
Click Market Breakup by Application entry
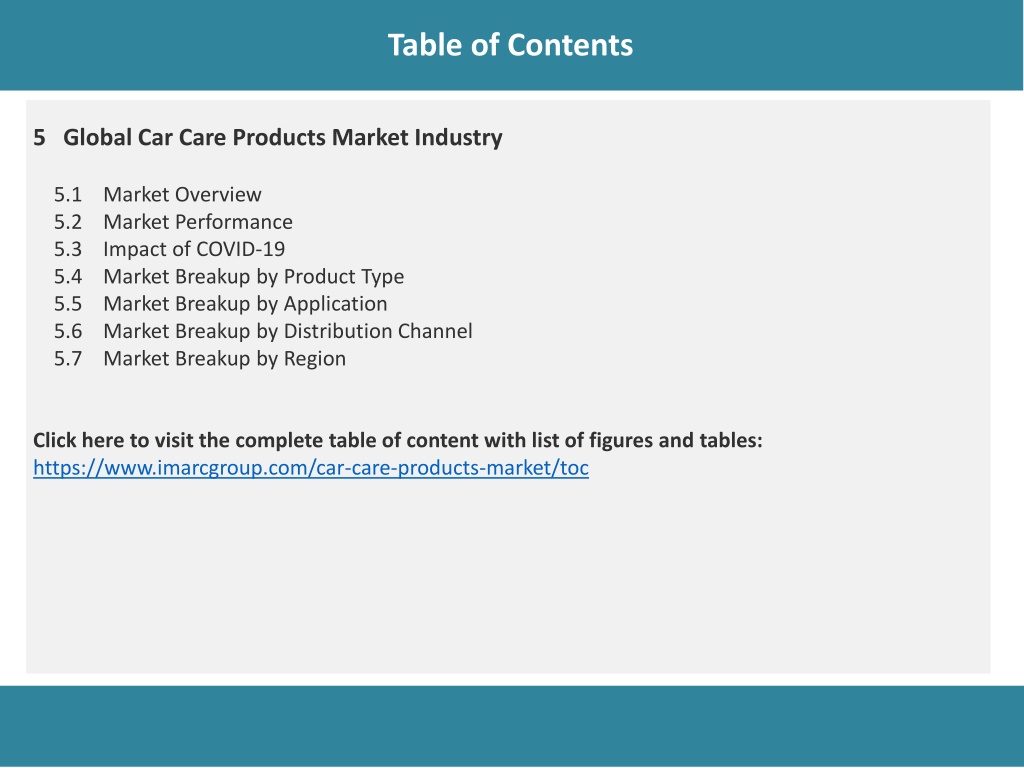[x=245, y=304]
